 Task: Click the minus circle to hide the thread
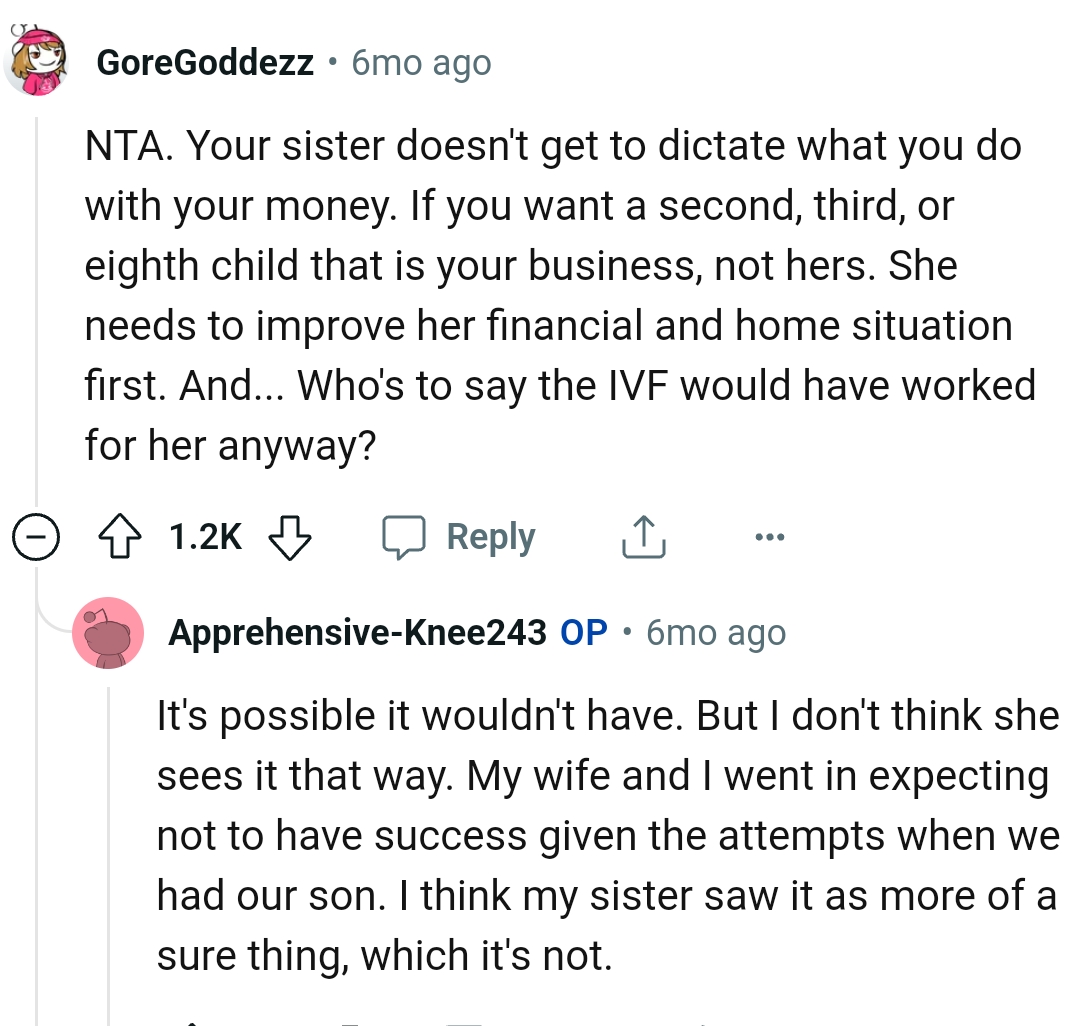pyautogui.click(x=36, y=537)
